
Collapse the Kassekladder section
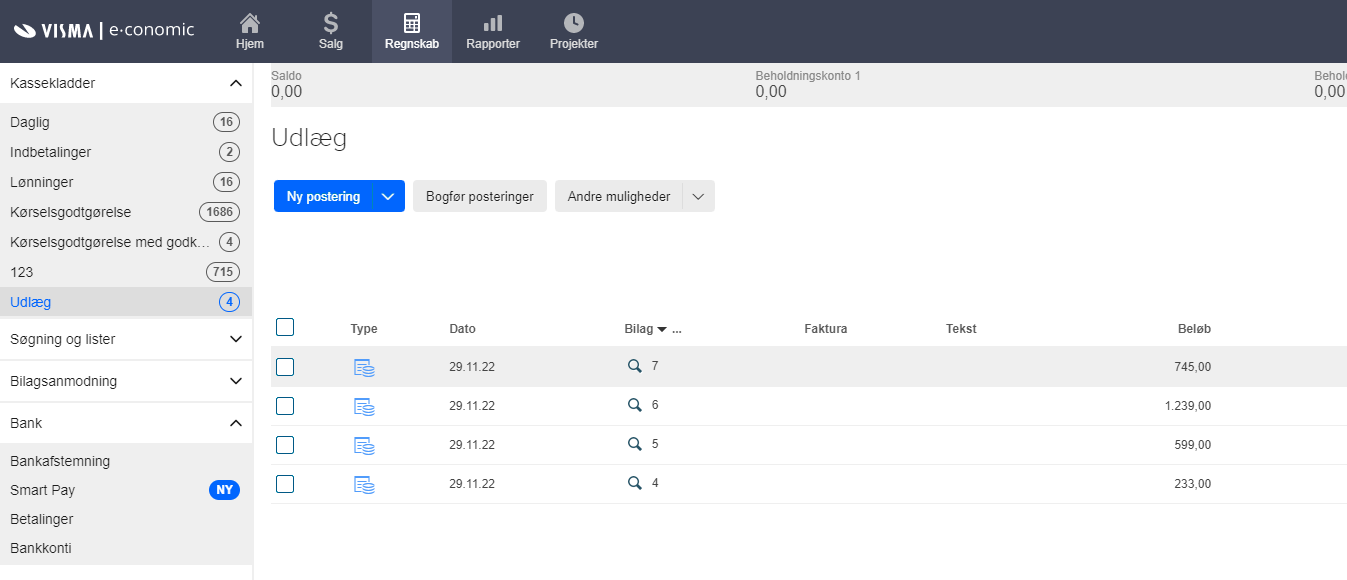[126, 83]
